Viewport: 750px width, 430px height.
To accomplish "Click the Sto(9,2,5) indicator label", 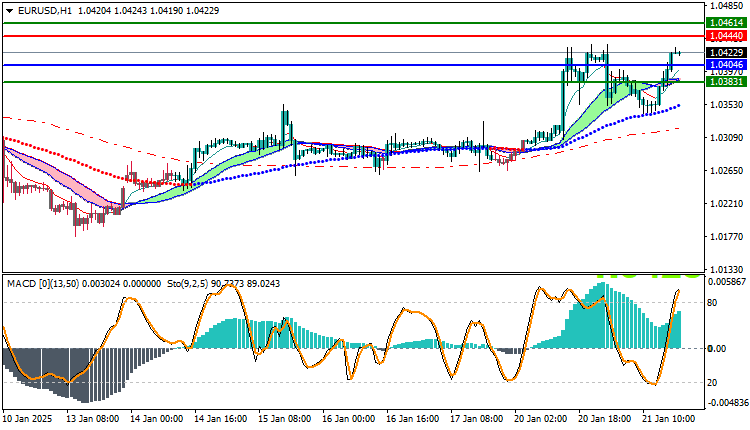I will coord(188,284).
